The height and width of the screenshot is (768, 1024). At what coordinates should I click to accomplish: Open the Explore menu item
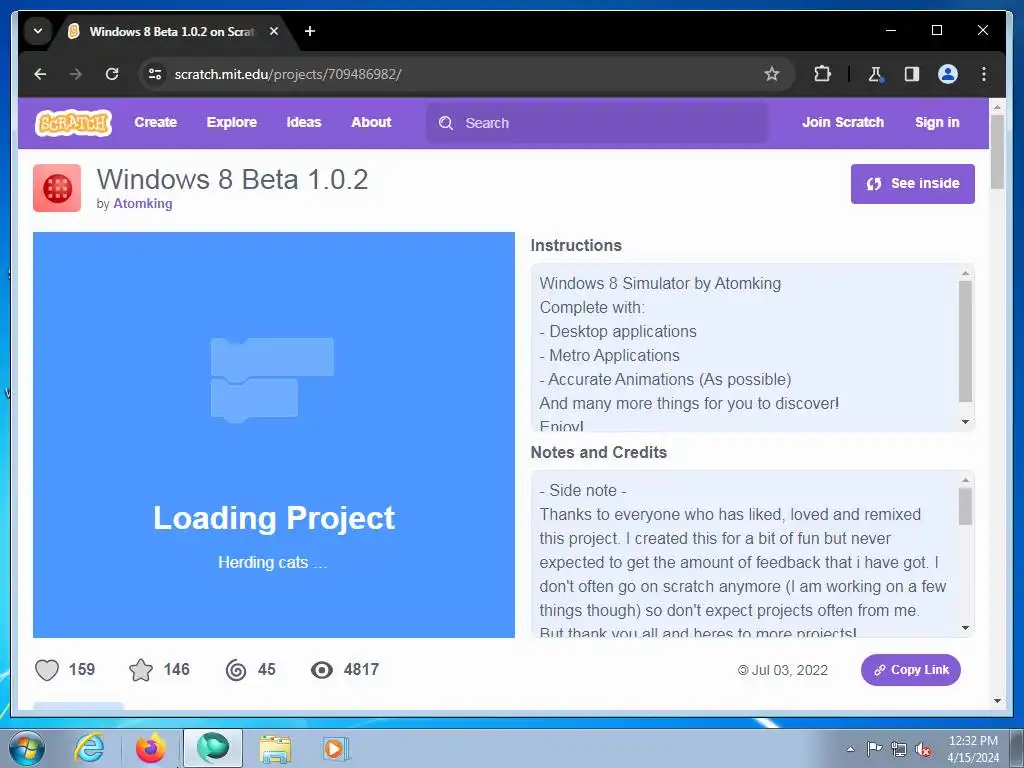pos(232,123)
